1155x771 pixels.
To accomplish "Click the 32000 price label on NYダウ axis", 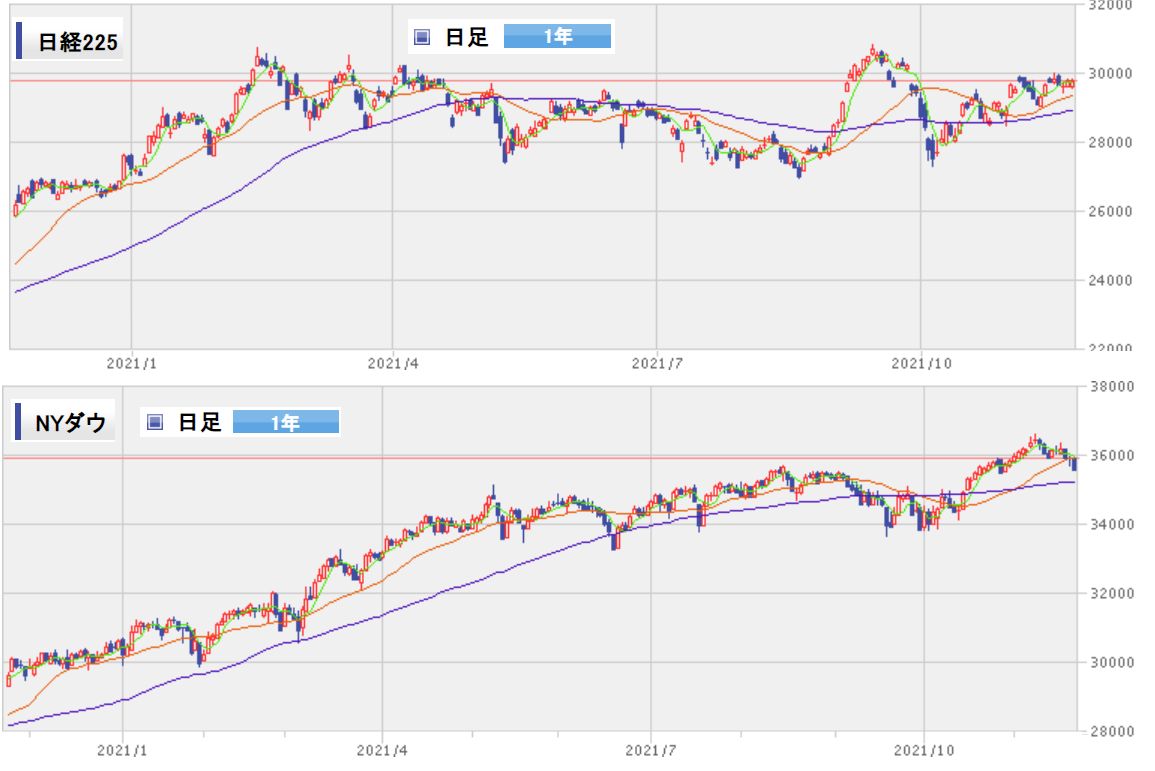I will [1112, 594].
